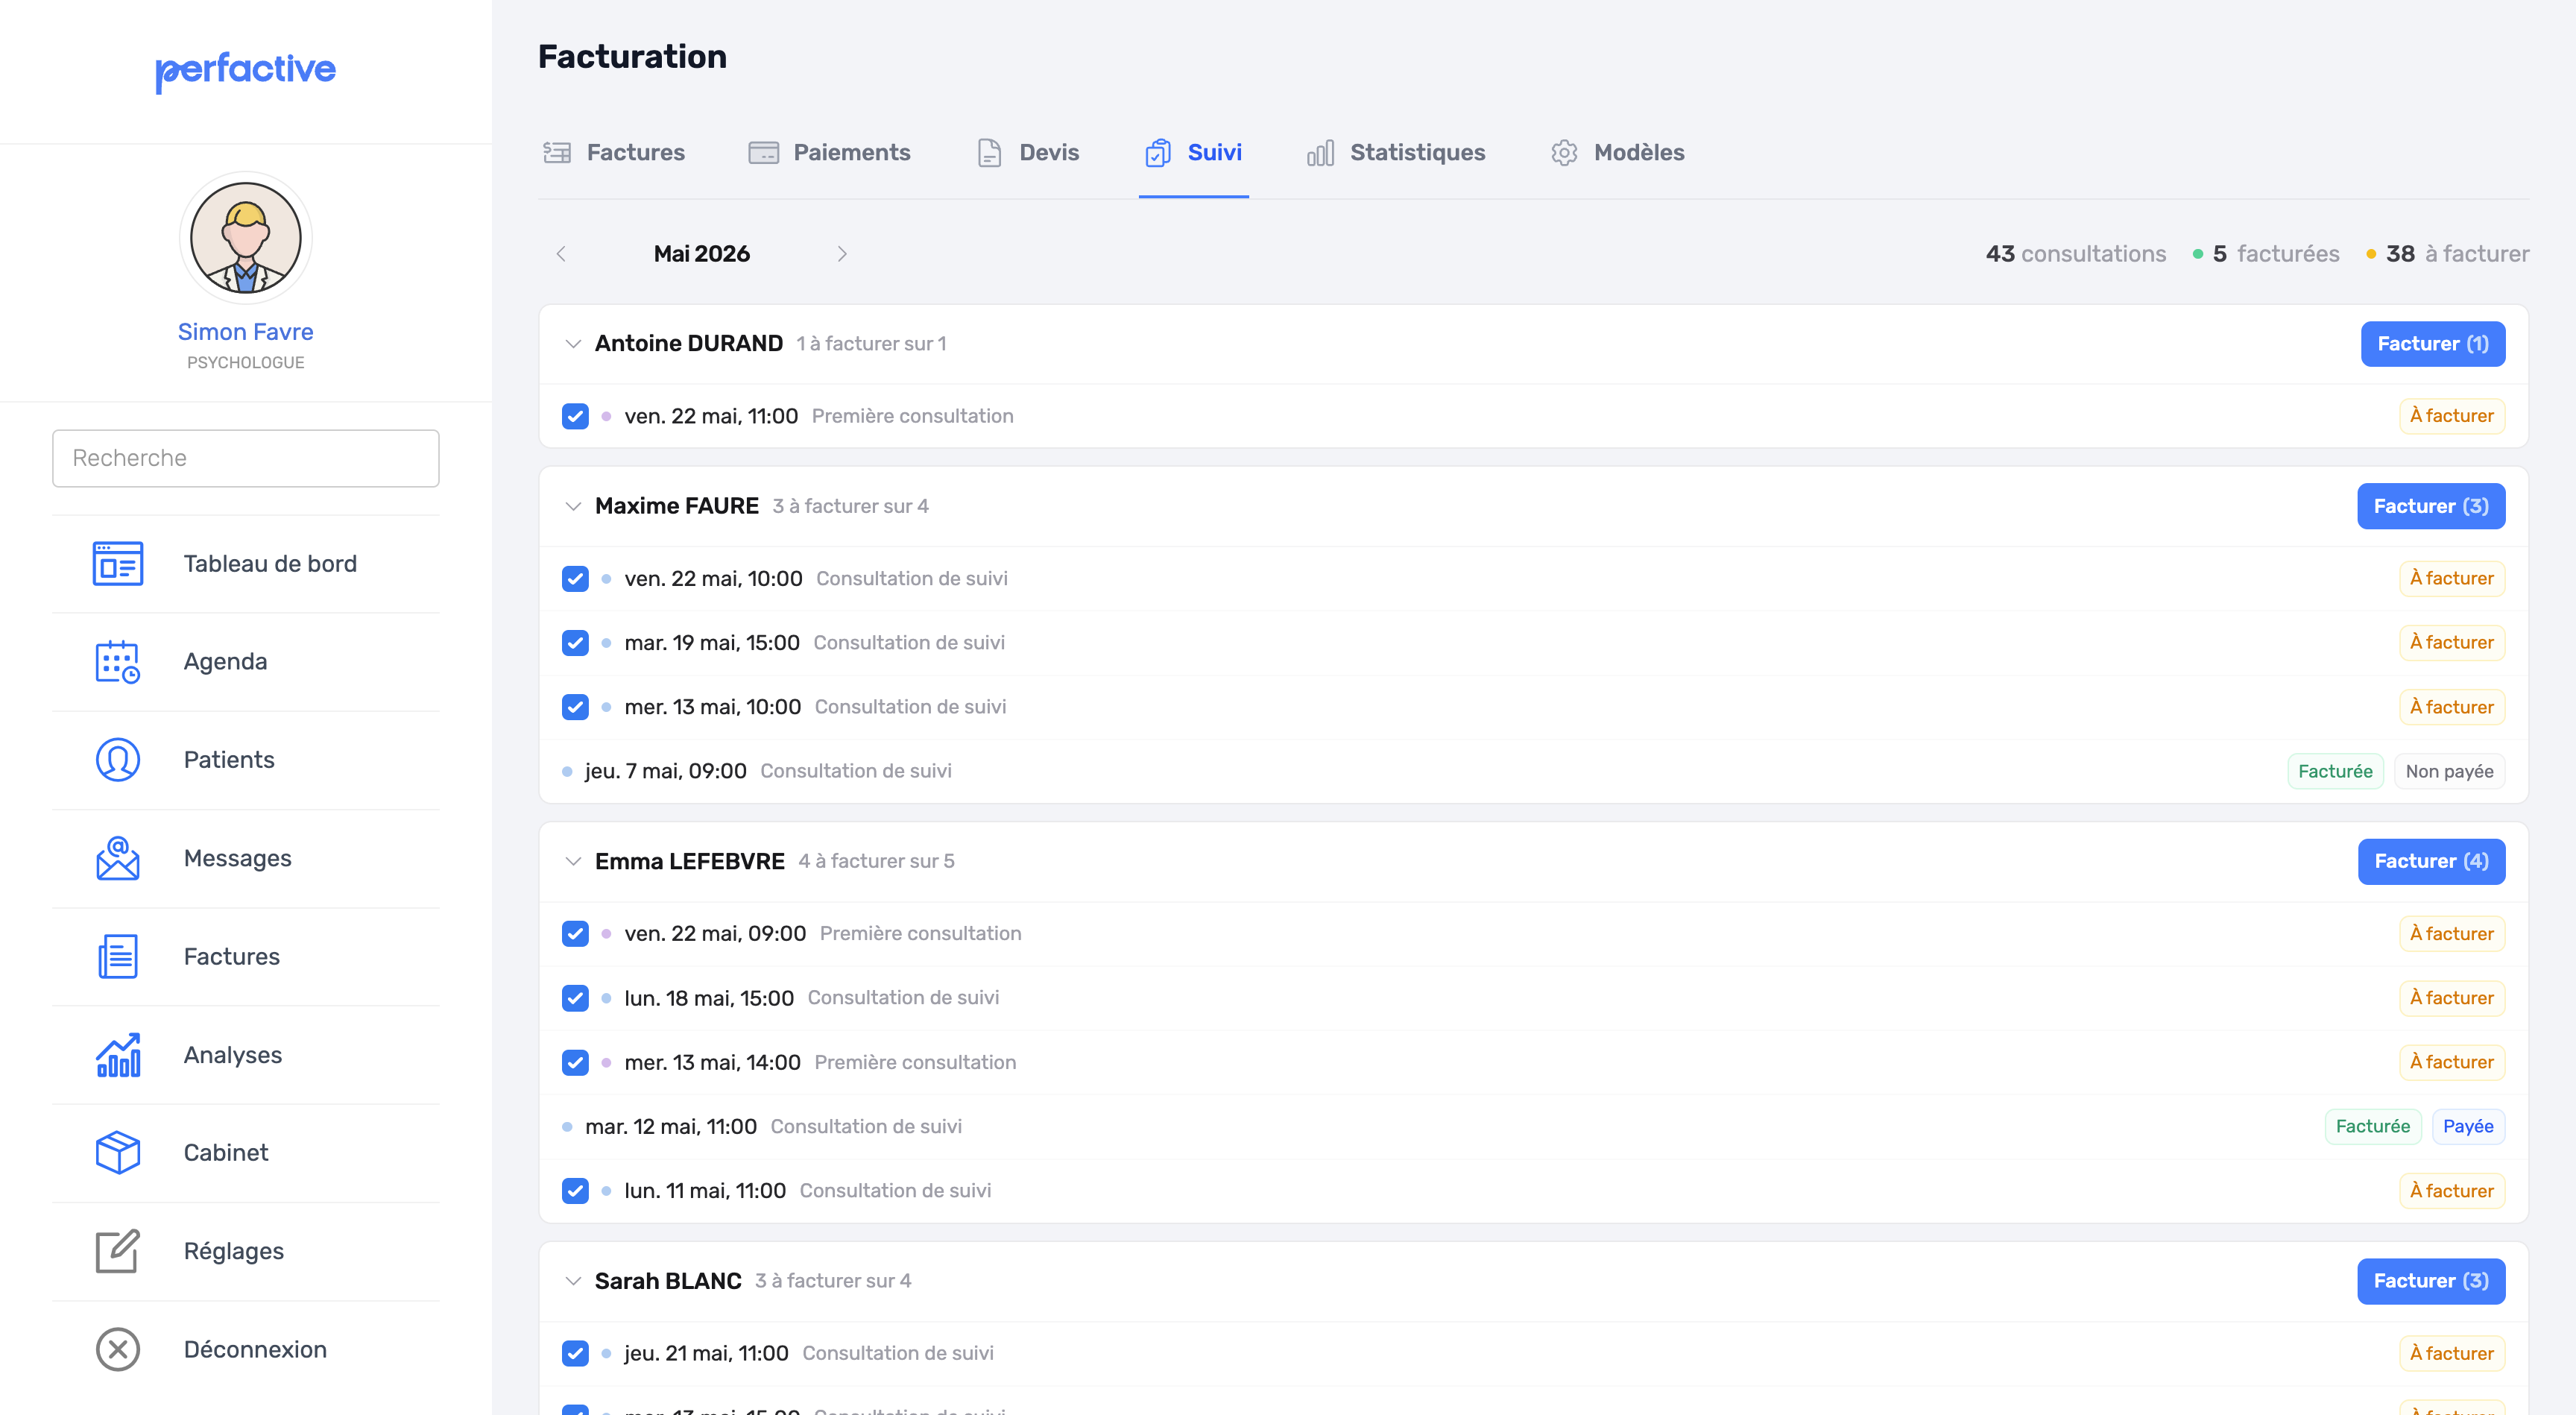Switch to the Statistiques tab
Screen dimensions: 2576x1415
1396,153
